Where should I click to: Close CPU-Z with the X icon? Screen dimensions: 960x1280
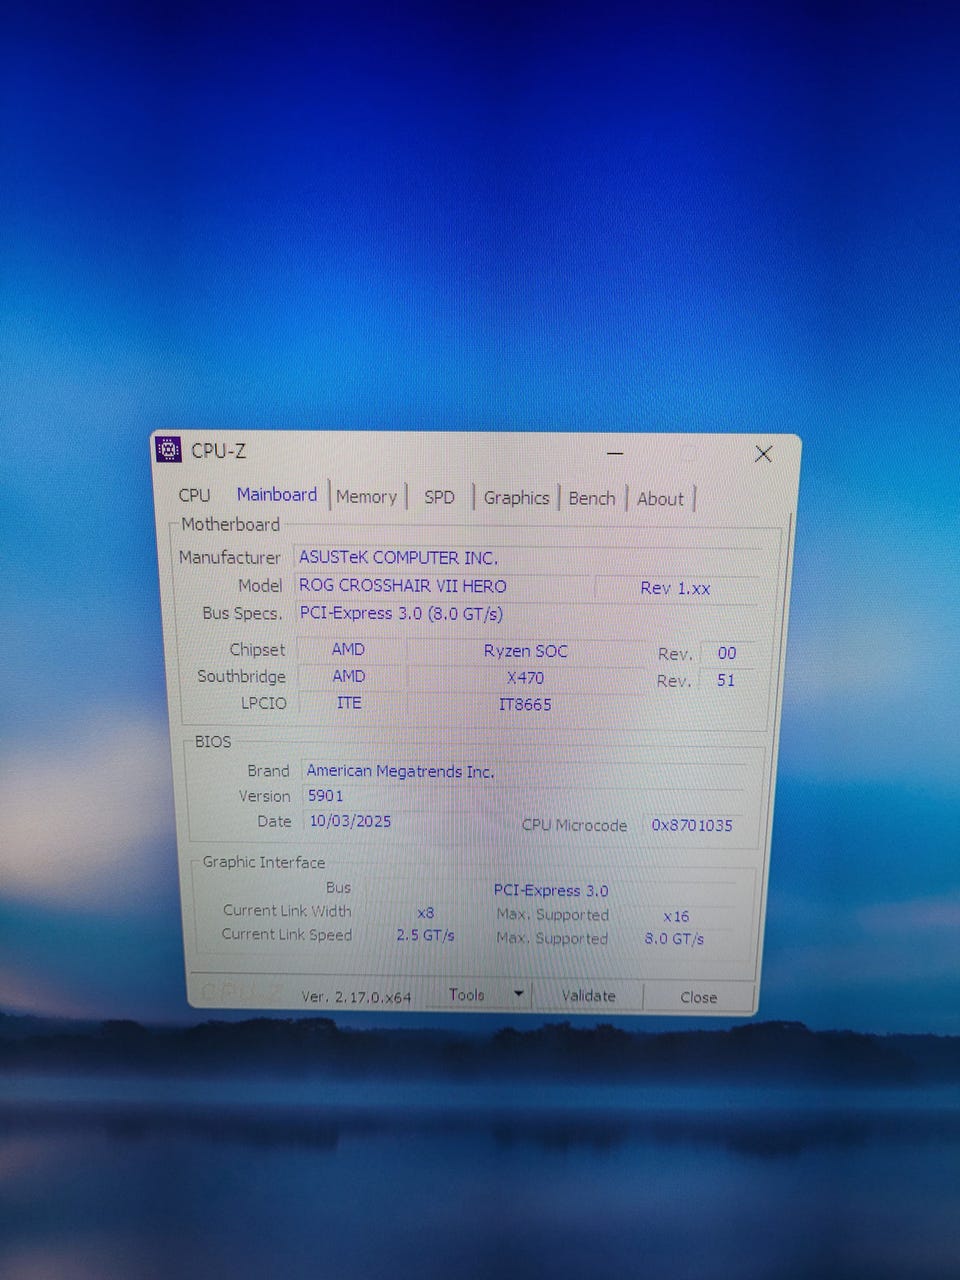tap(763, 454)
